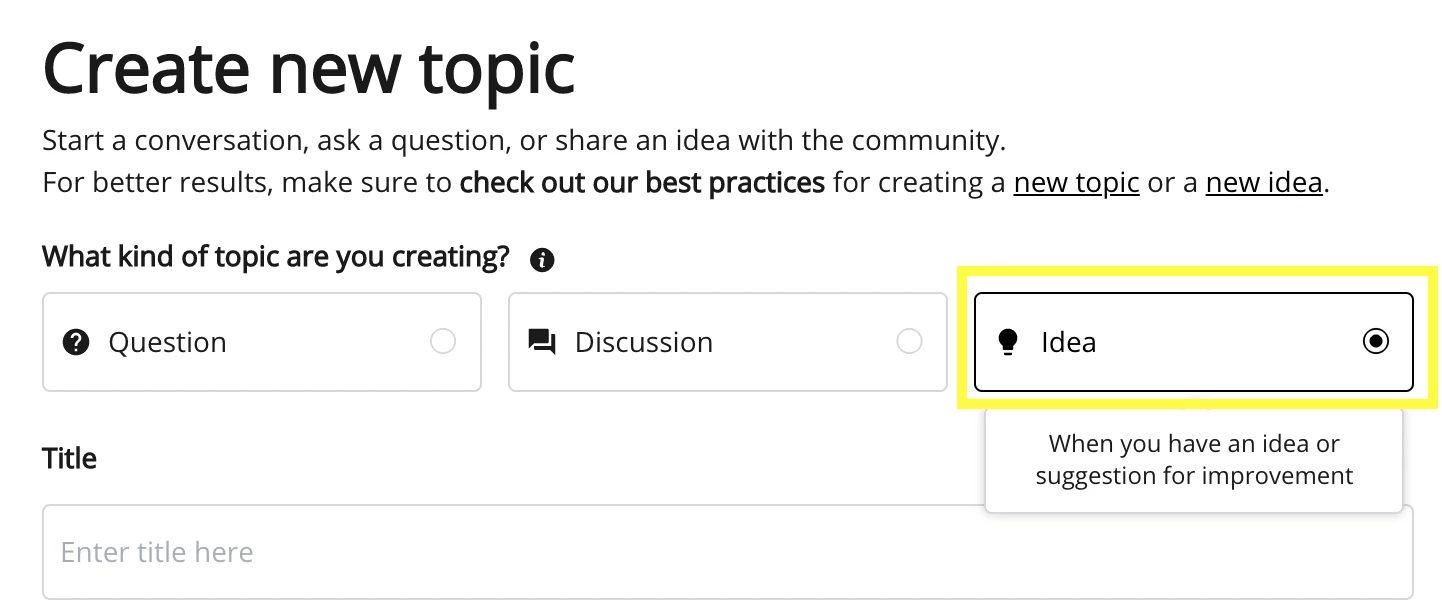Click the idea suggestion tooltip popup
Viewport: 1442px width, 610px height.
1194,460
